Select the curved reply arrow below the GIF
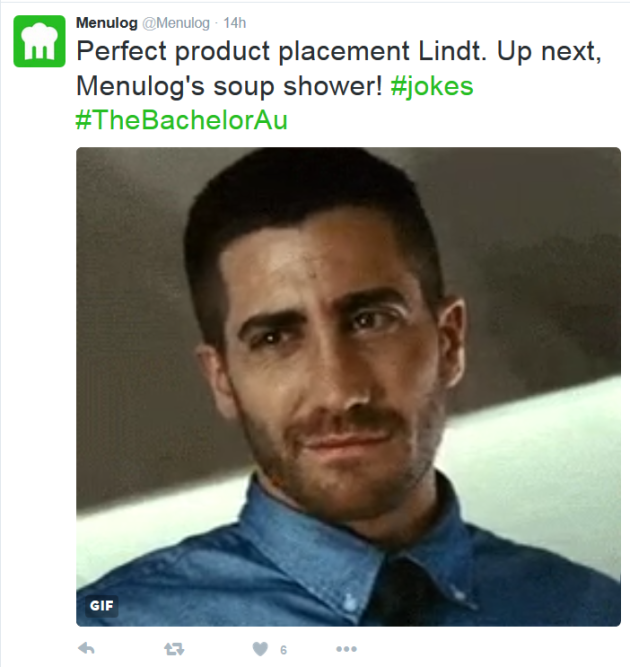 click(86, 649)
